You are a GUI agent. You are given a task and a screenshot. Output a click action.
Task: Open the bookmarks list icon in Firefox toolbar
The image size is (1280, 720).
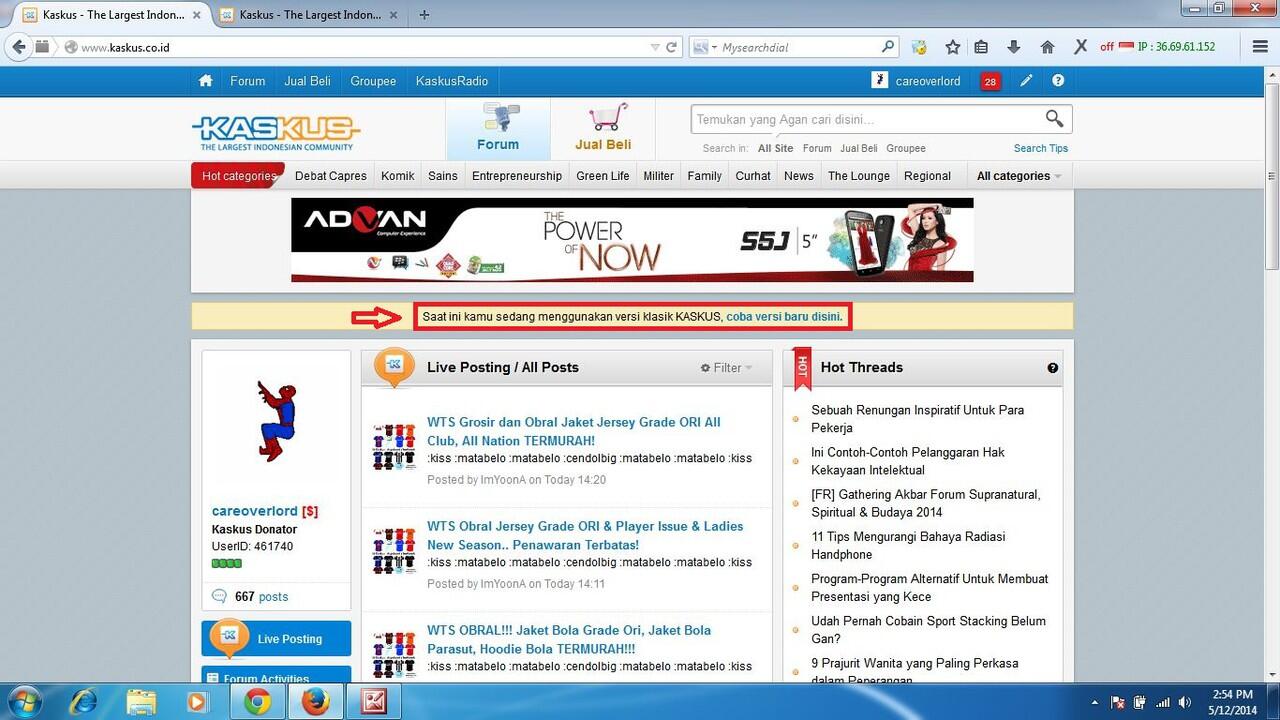(x=981, y=47)
